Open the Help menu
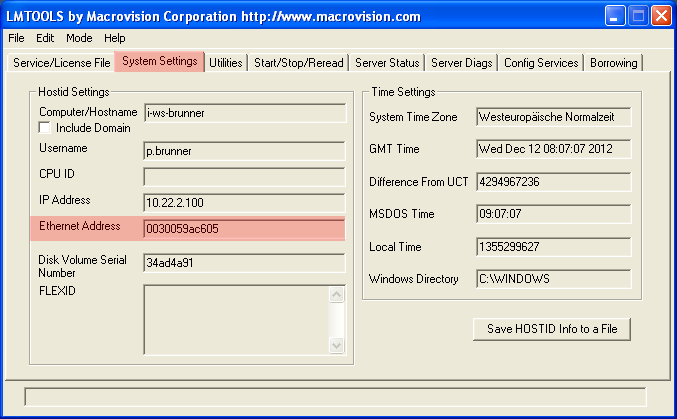This screenshot has width=677, height=419. click(x=114, y=38)
